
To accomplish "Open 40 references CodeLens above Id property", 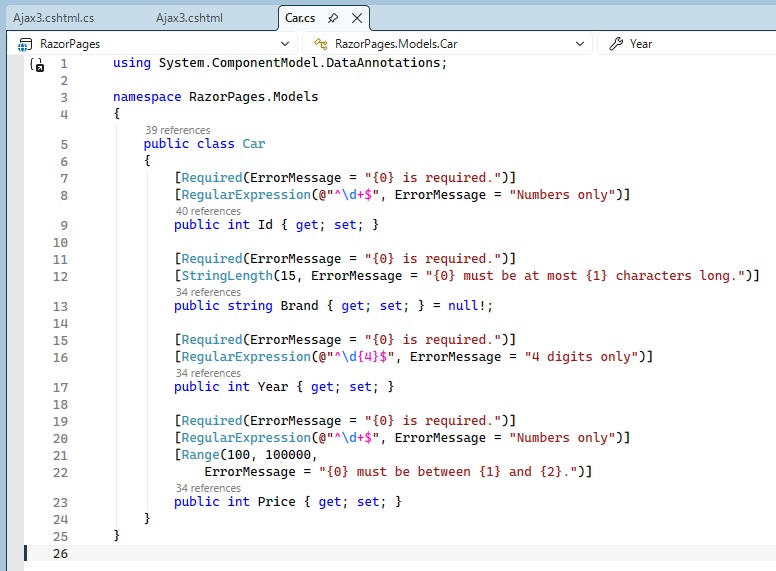I will click(x=208, y=211).
